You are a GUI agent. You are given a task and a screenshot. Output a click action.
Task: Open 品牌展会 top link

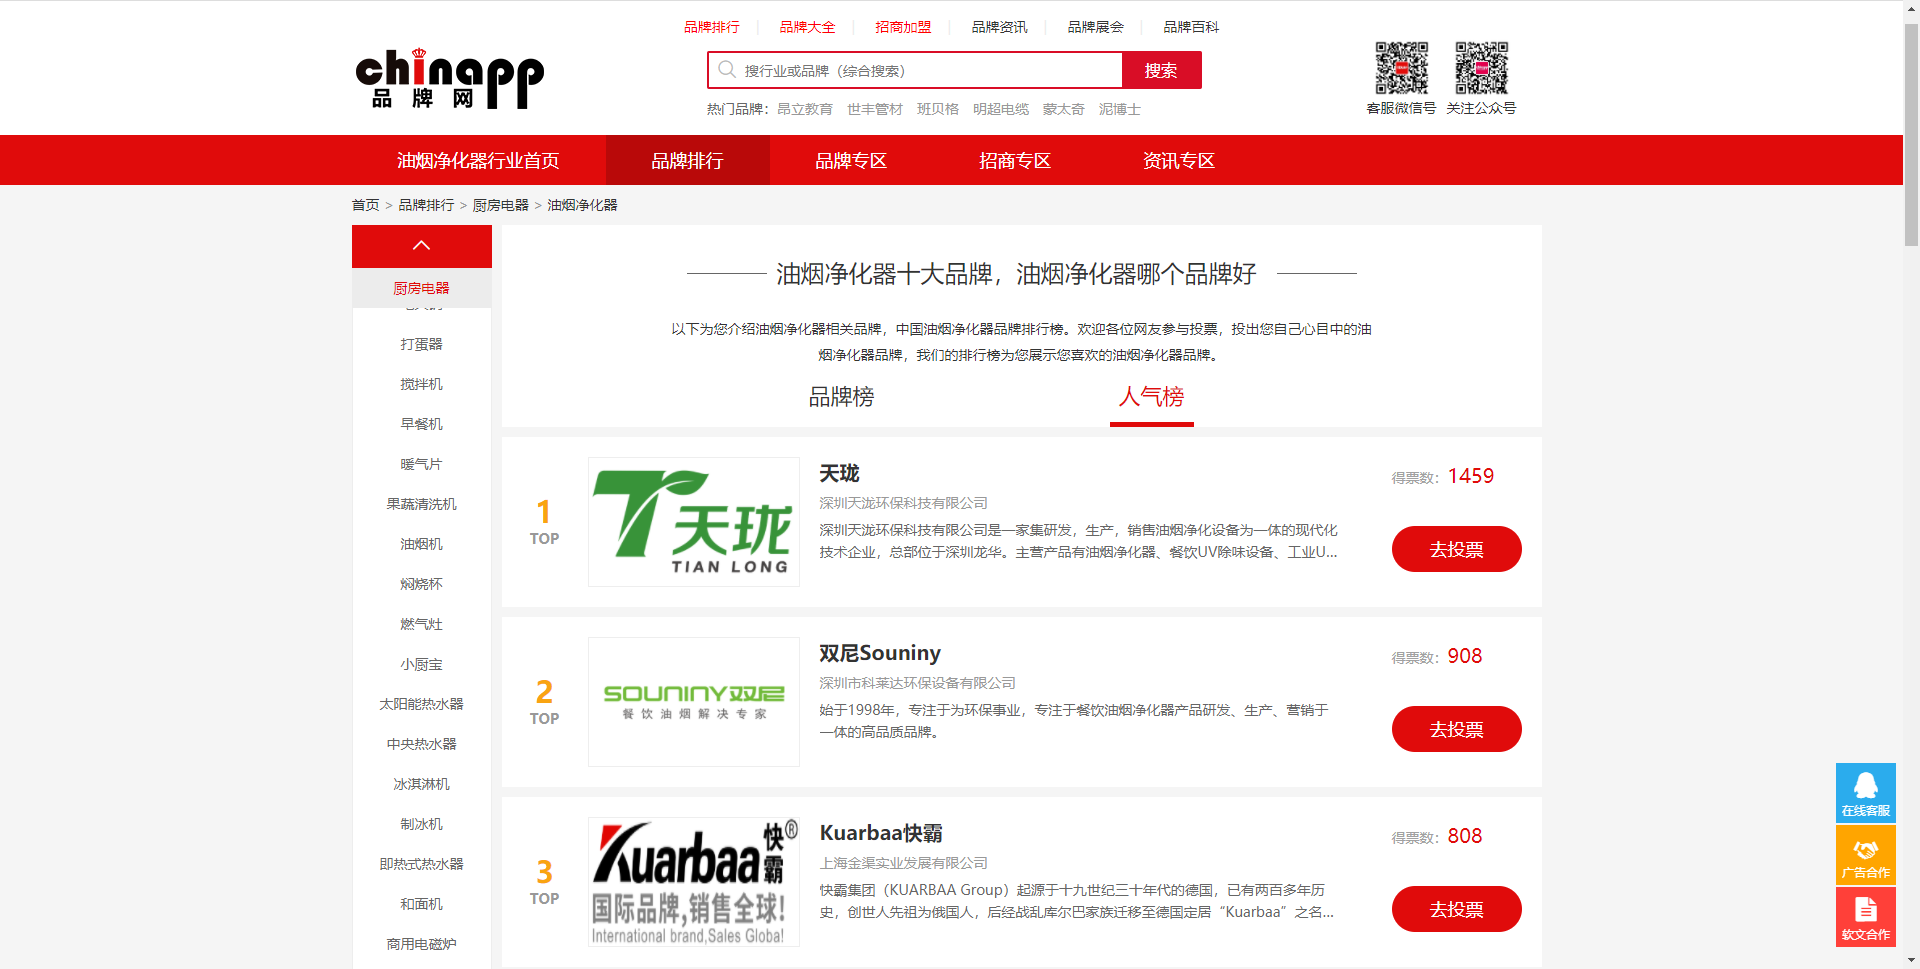1096,27
